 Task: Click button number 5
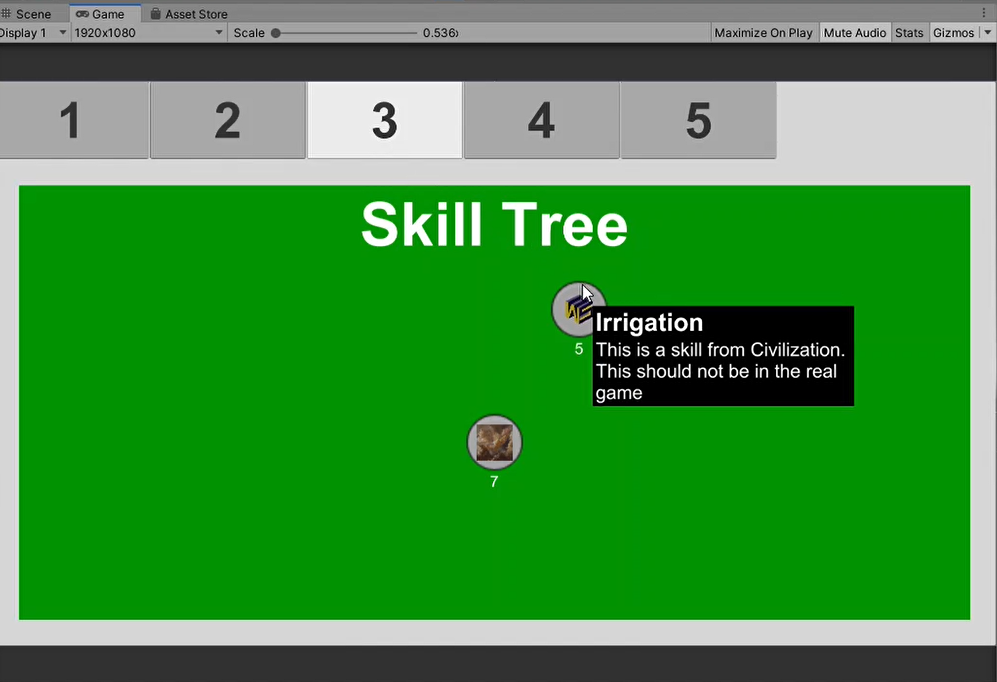697,120
